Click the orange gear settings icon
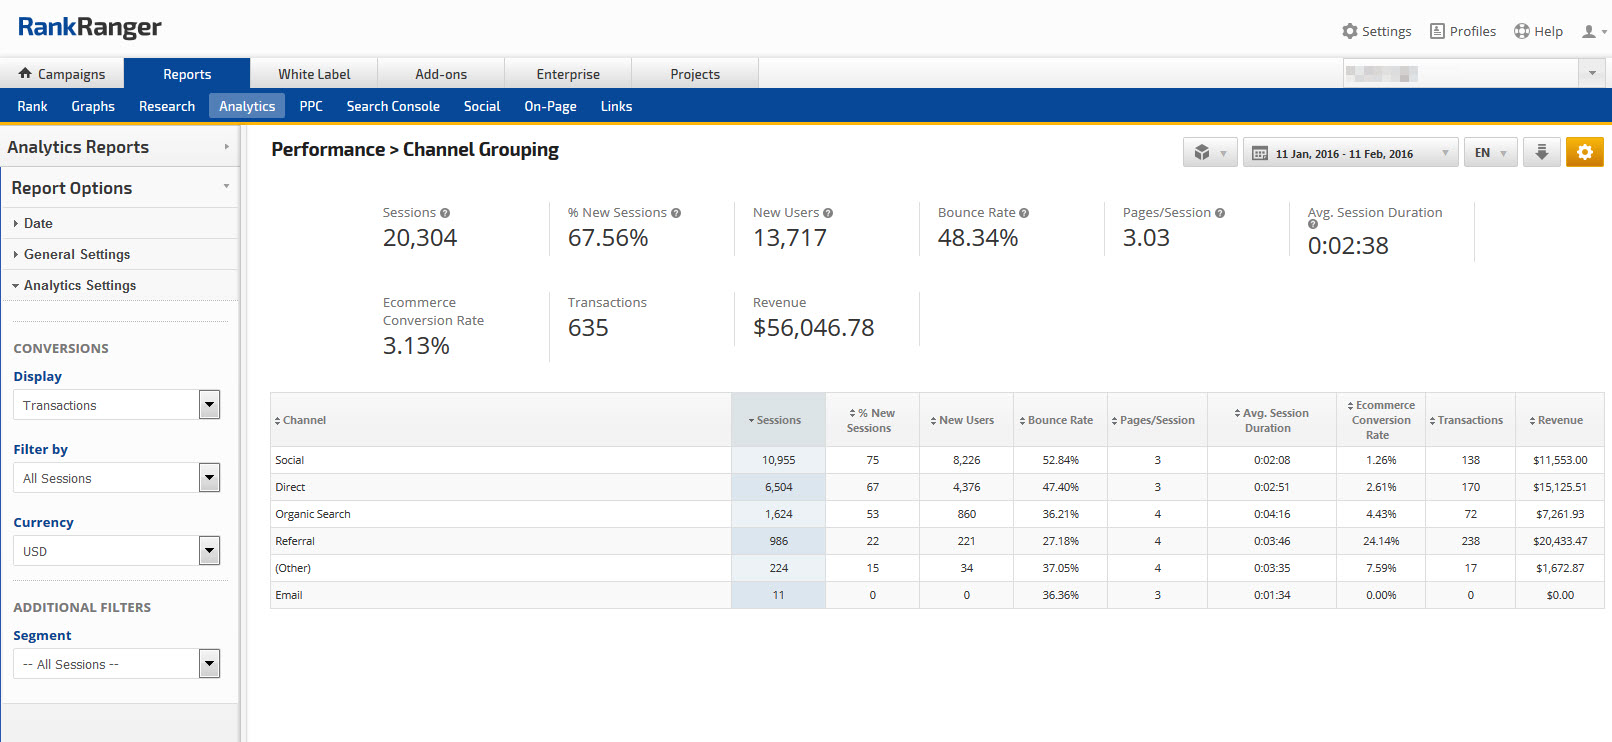 pyautogui.click(x=1584, y=152)
